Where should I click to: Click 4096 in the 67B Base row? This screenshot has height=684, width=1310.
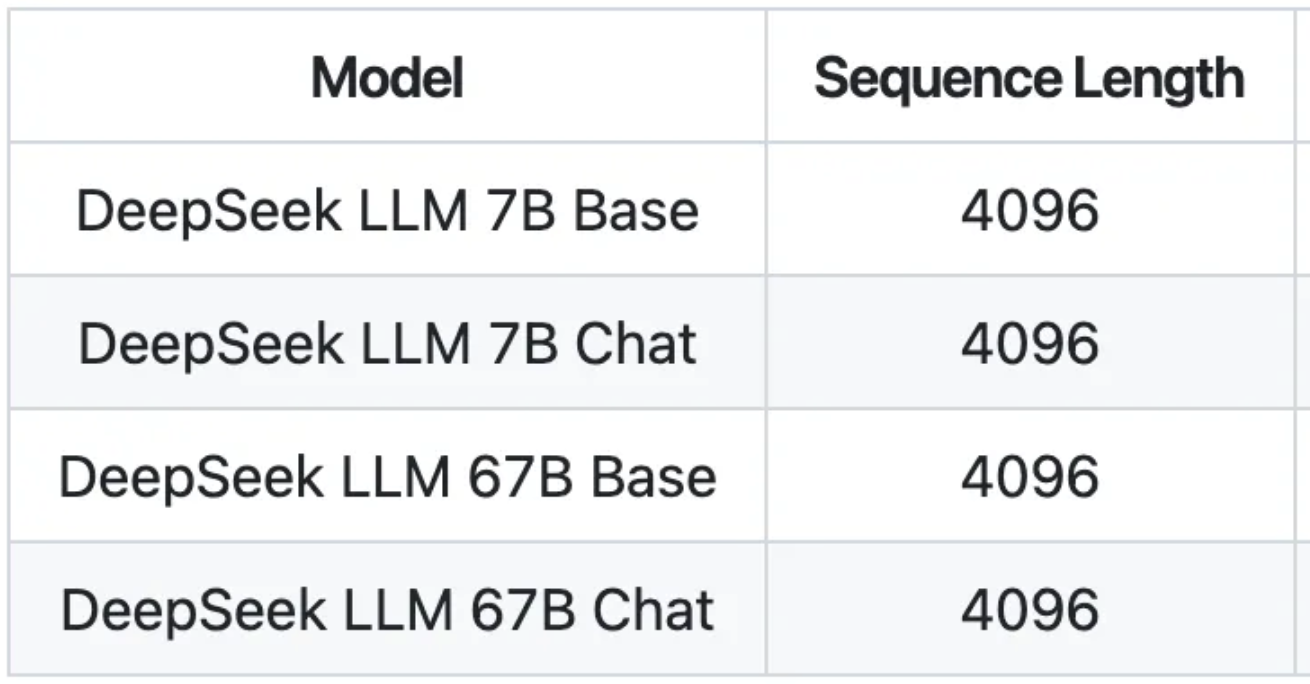pyautogui.click(x=1029, y=477)
